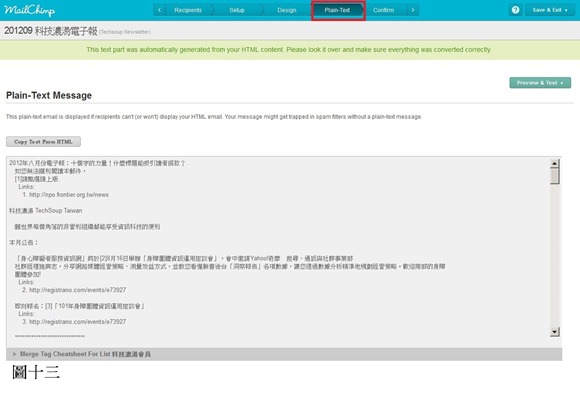This screenshot has width=580, height=394.
Task: Go to the Confirm step
Action: 383,10
